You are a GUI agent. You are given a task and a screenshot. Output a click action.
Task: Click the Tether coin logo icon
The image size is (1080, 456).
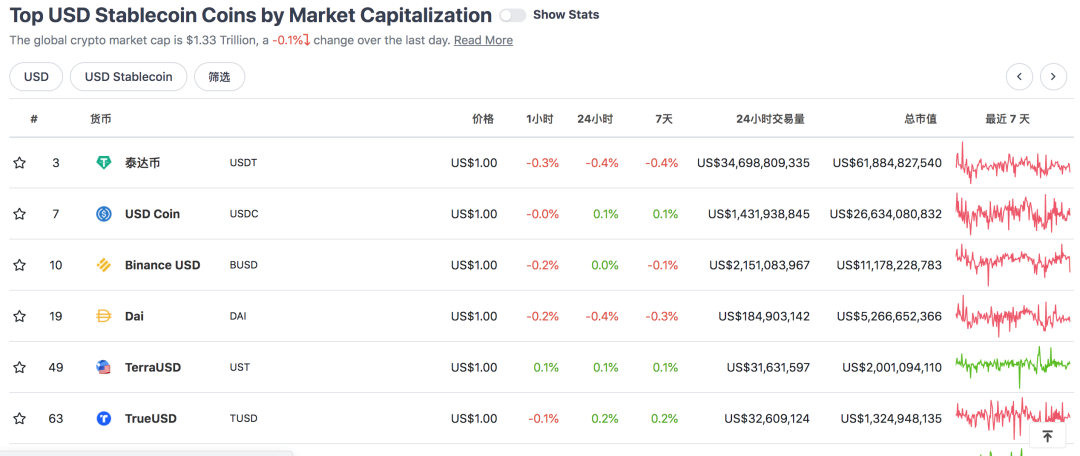click(x=104, y=163)
